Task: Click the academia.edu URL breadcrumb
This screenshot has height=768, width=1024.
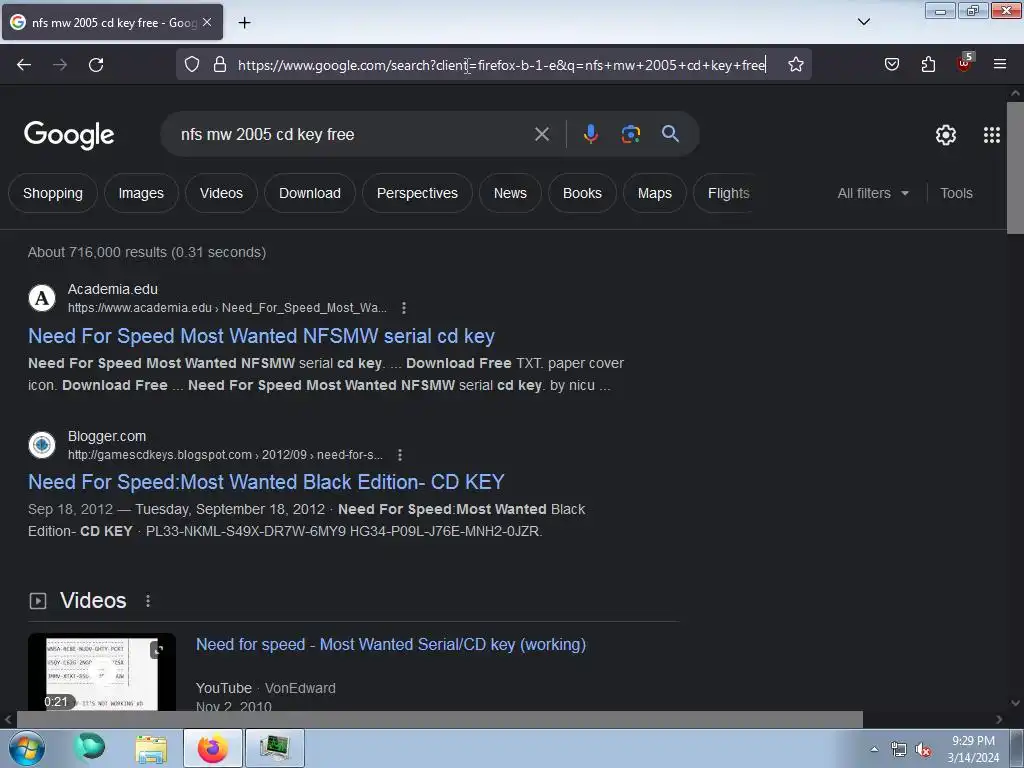Action: point(227,308)
